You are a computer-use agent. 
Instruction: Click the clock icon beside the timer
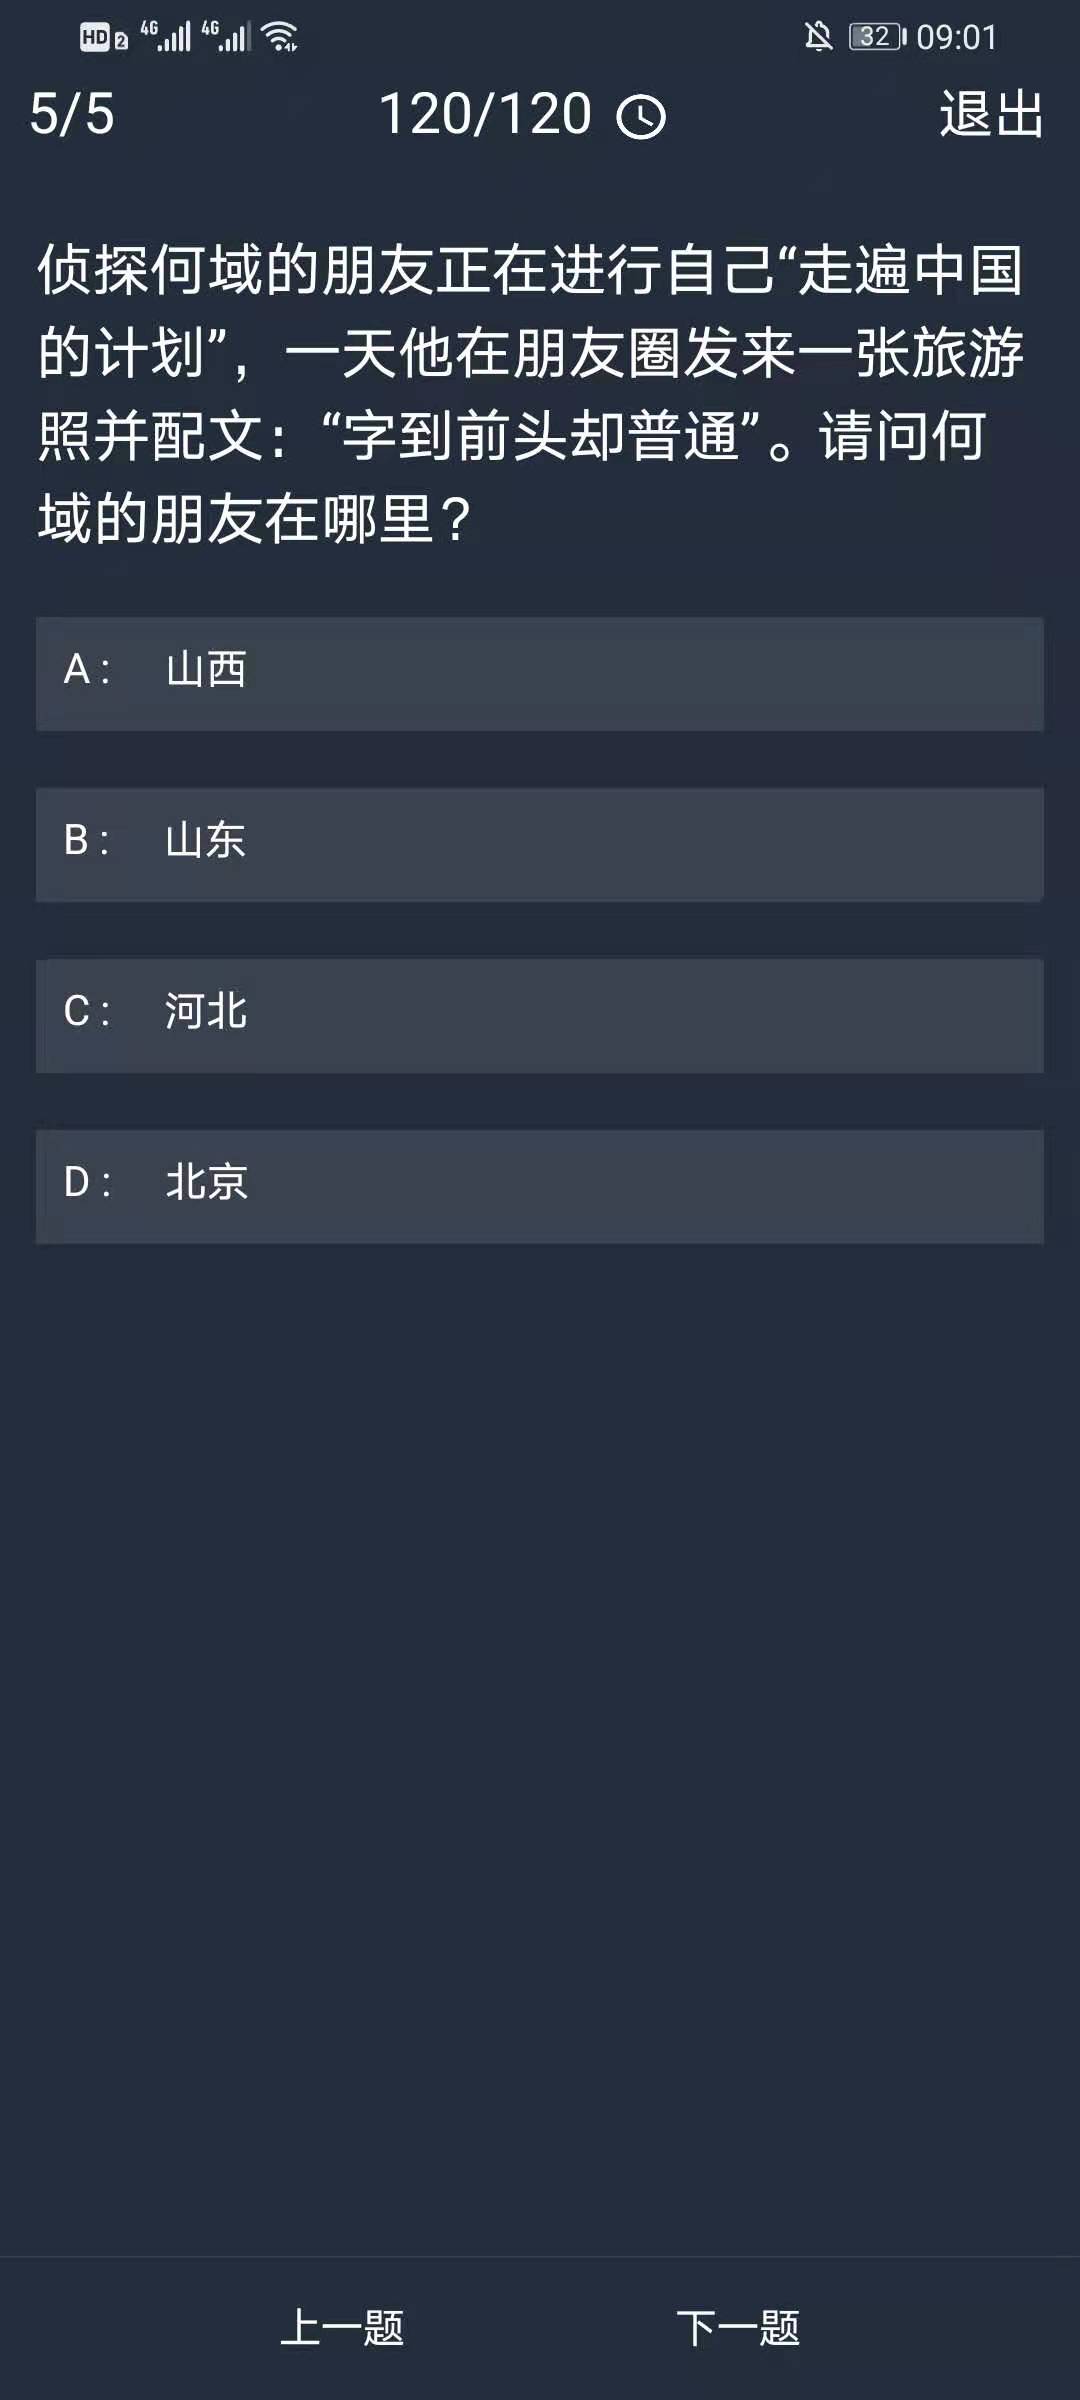[641, 117]
